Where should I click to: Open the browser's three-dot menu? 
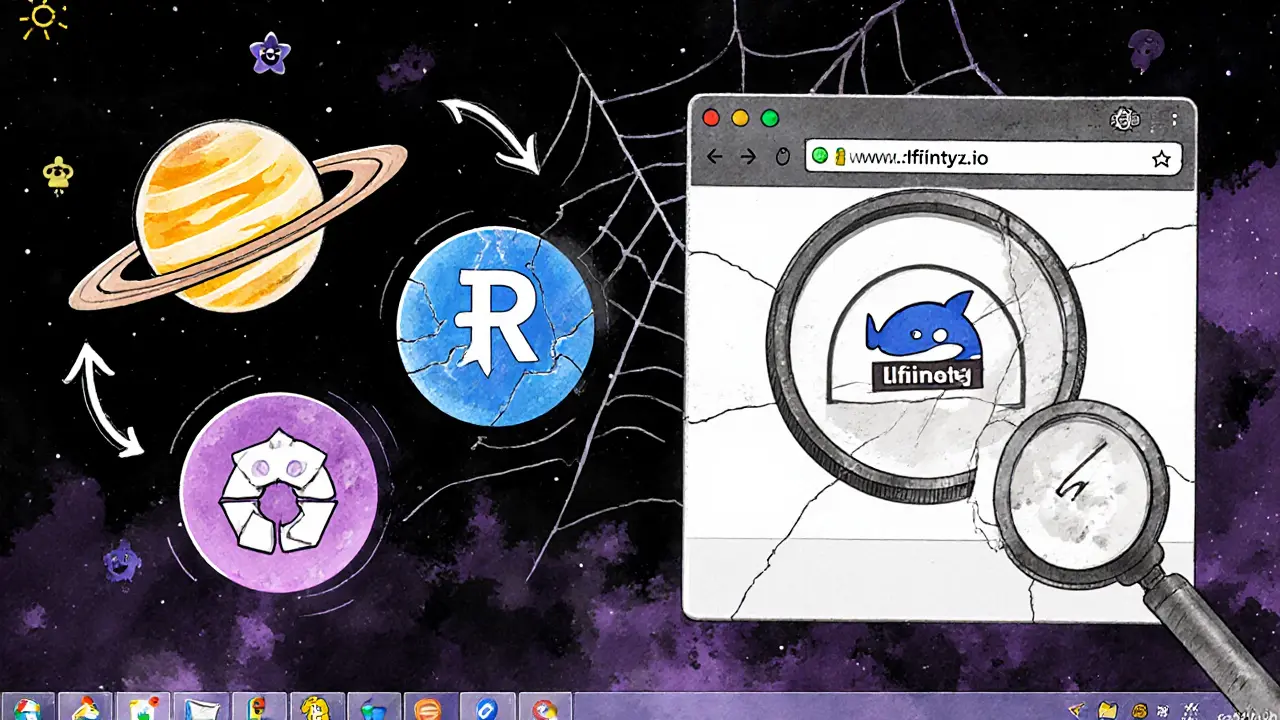(x=1176, y=117)
